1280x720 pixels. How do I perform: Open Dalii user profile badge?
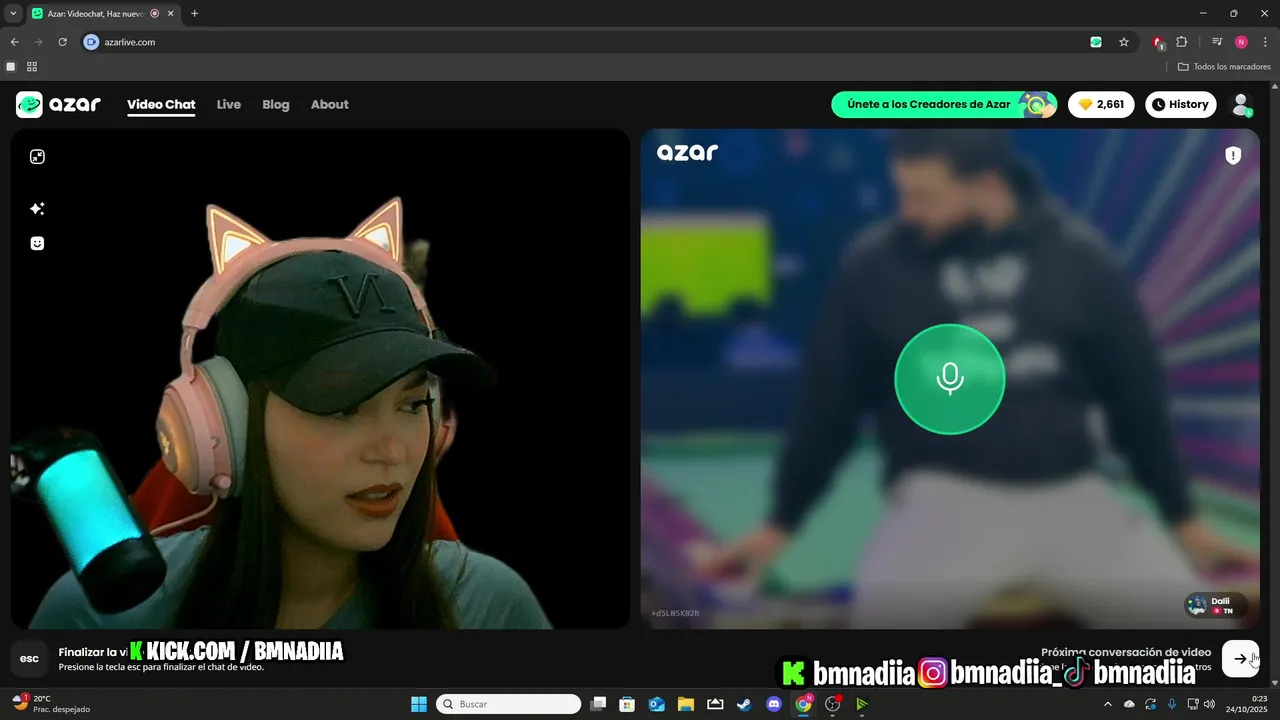point(1215,605)
